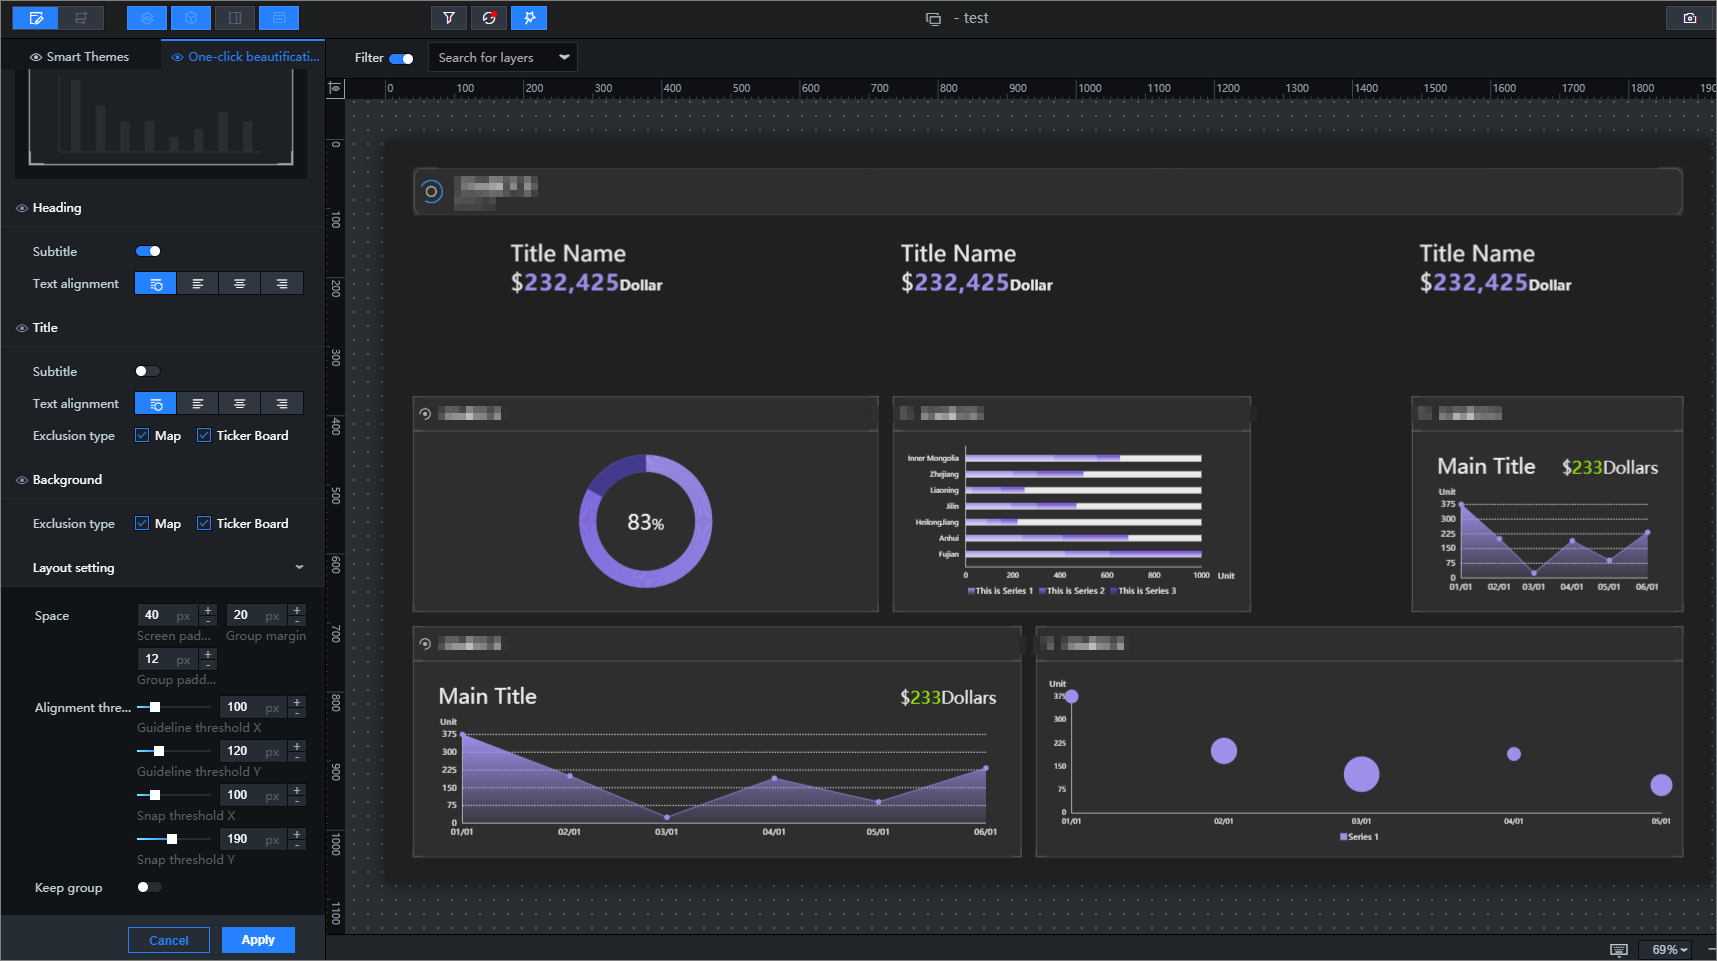Image resolution: width=1717 pixels, height=961 pixels.
Task: Click Snap threshold X slider handle
Action: (x=155, y=795)
